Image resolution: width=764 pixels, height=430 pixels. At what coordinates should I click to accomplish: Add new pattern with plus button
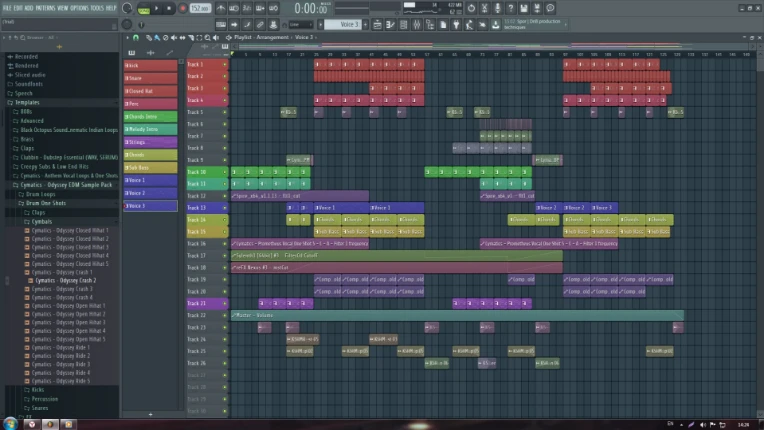pos(365,24)
